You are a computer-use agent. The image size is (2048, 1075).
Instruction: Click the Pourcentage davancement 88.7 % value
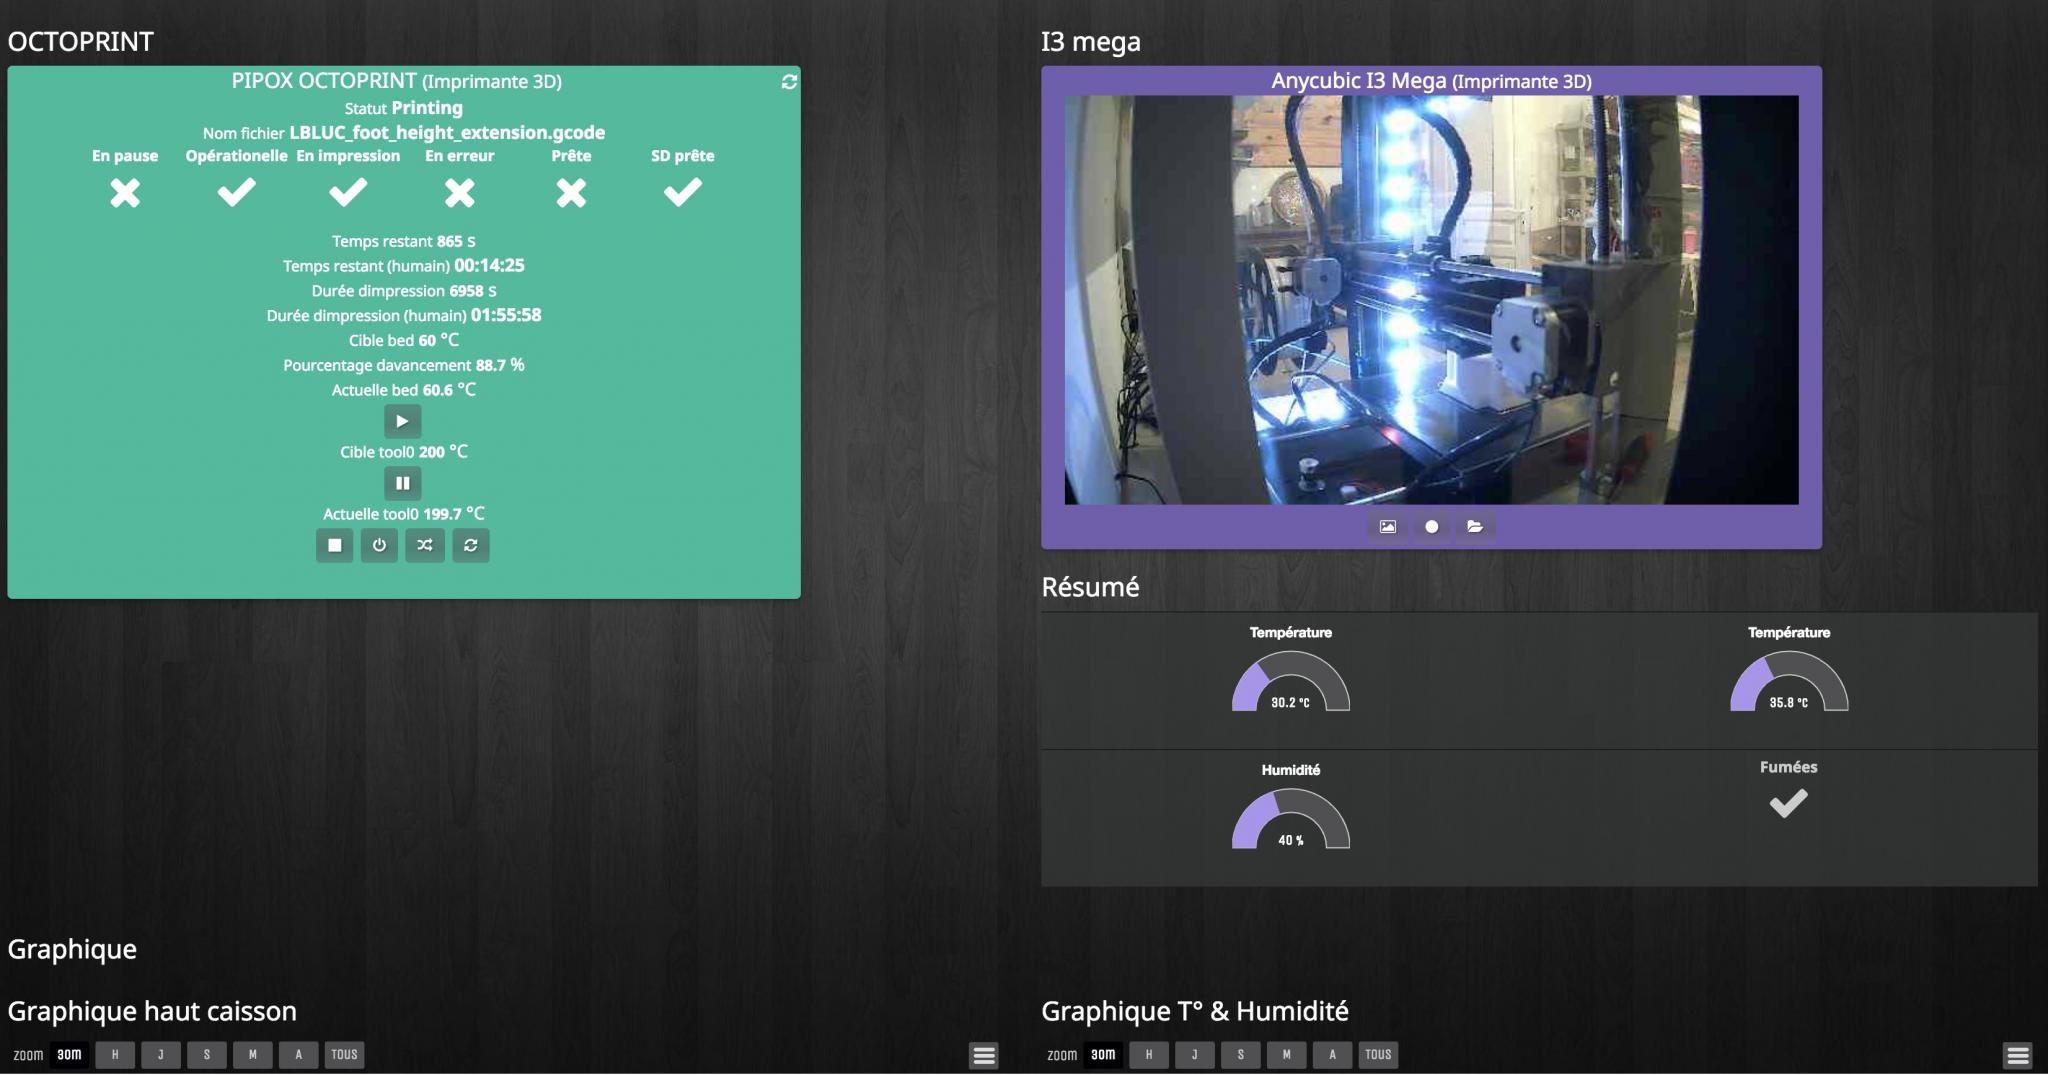[x=500, y=365]
